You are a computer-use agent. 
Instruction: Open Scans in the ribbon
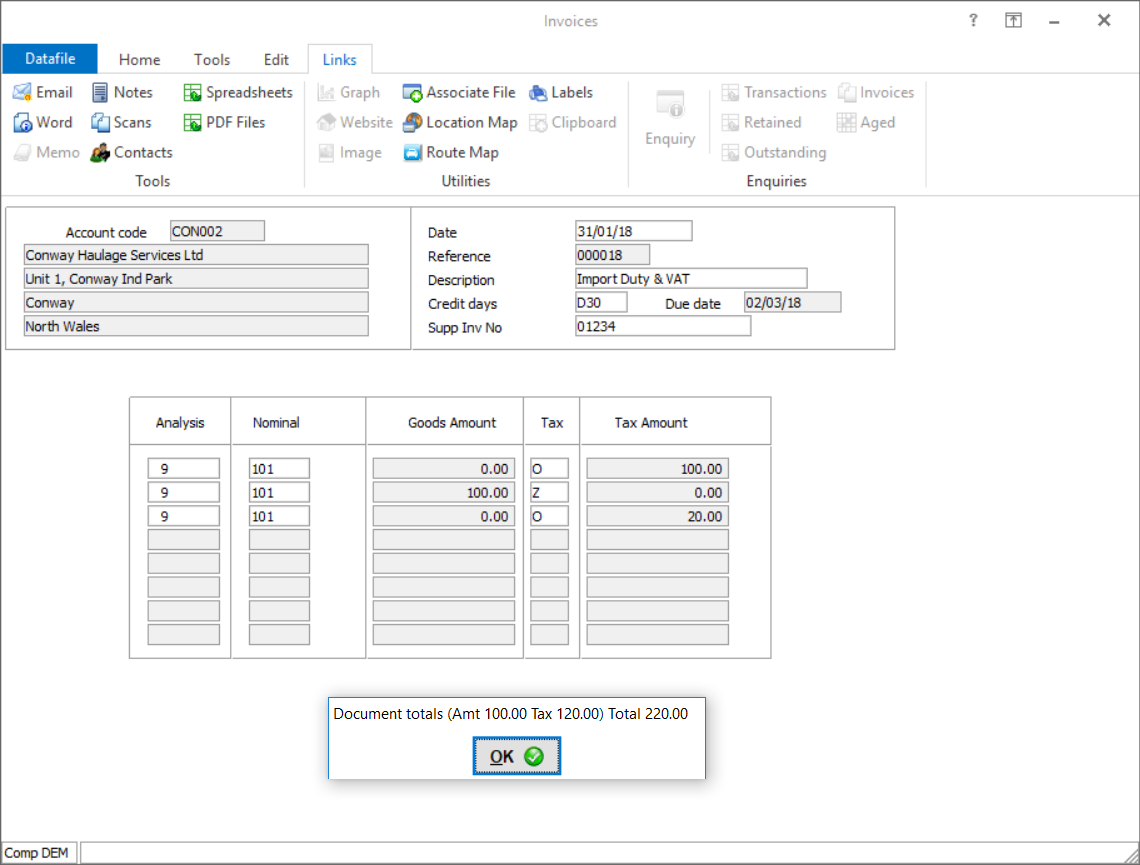point(121,122)
